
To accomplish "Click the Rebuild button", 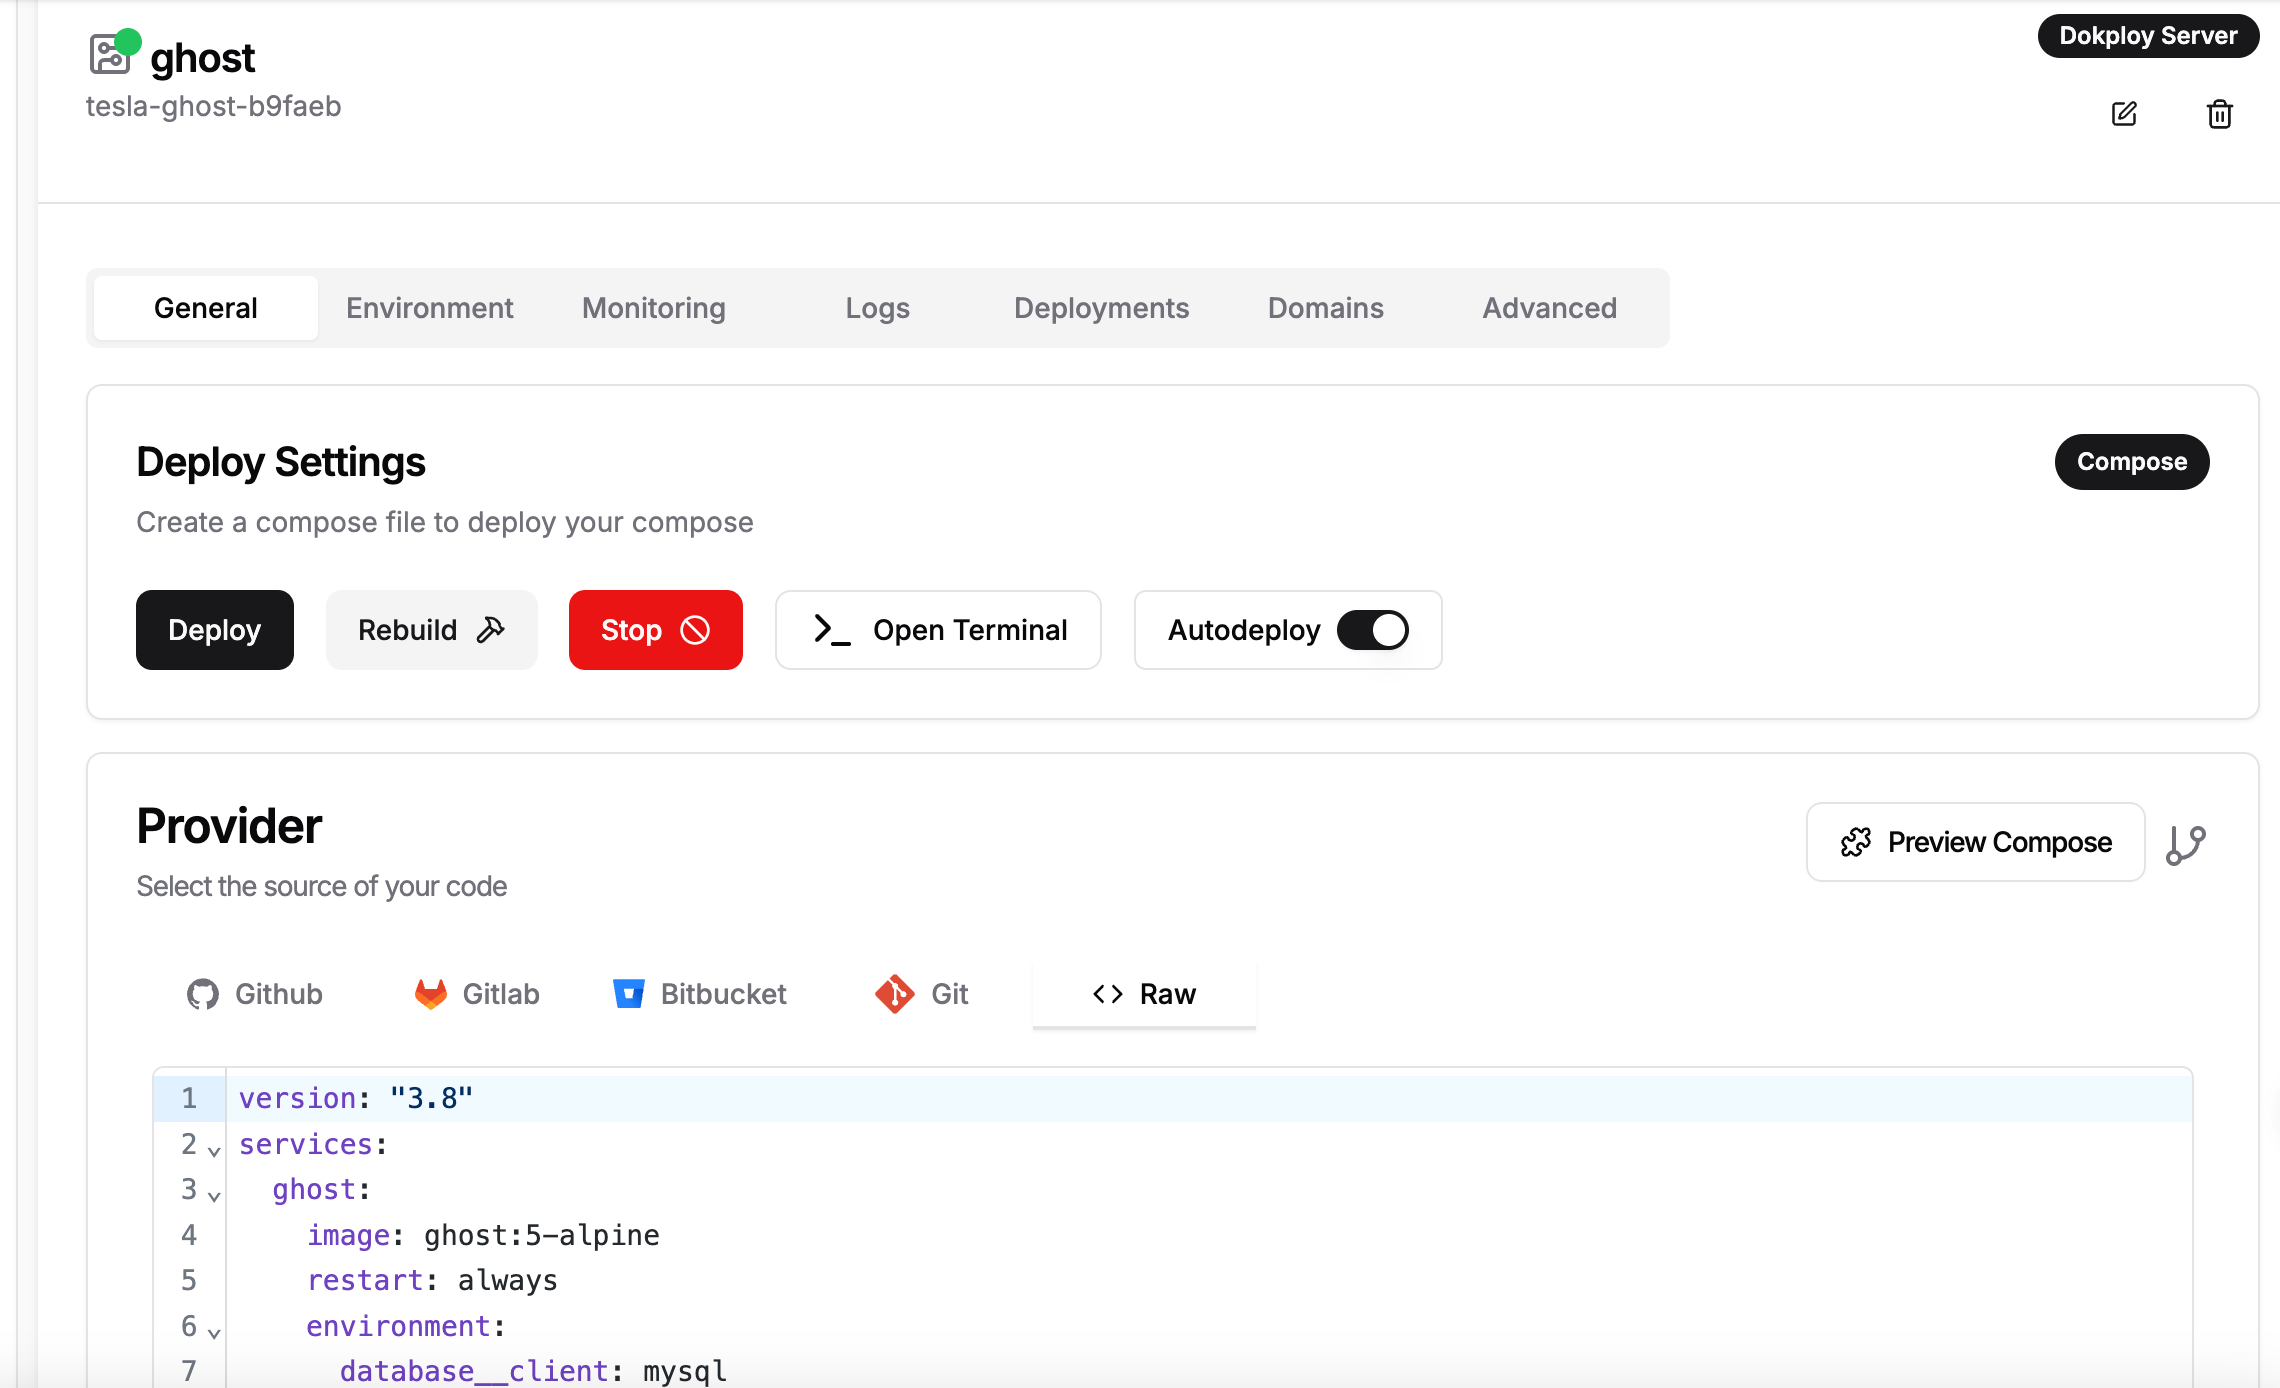I will 432,630.
